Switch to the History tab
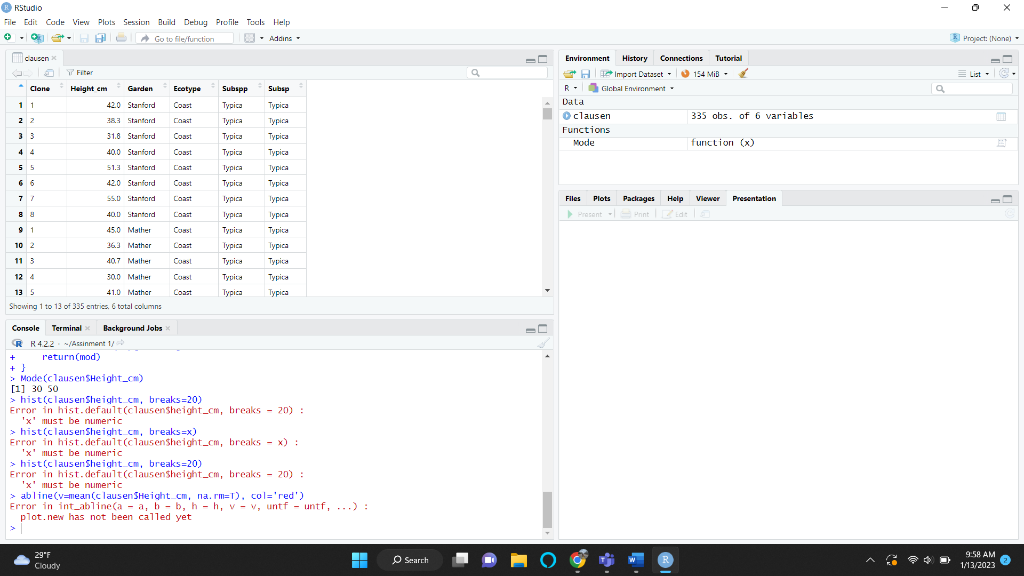 [634, 58]
